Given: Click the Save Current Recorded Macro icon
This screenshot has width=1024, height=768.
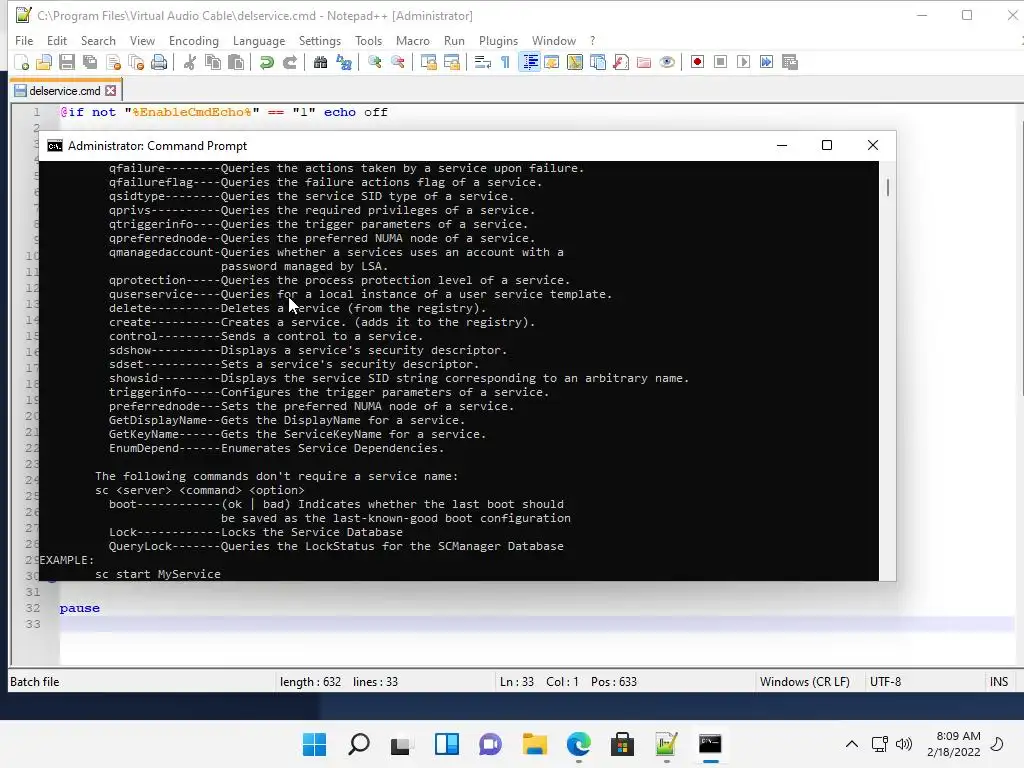Looking at the screenshot, I should point(790,62).
